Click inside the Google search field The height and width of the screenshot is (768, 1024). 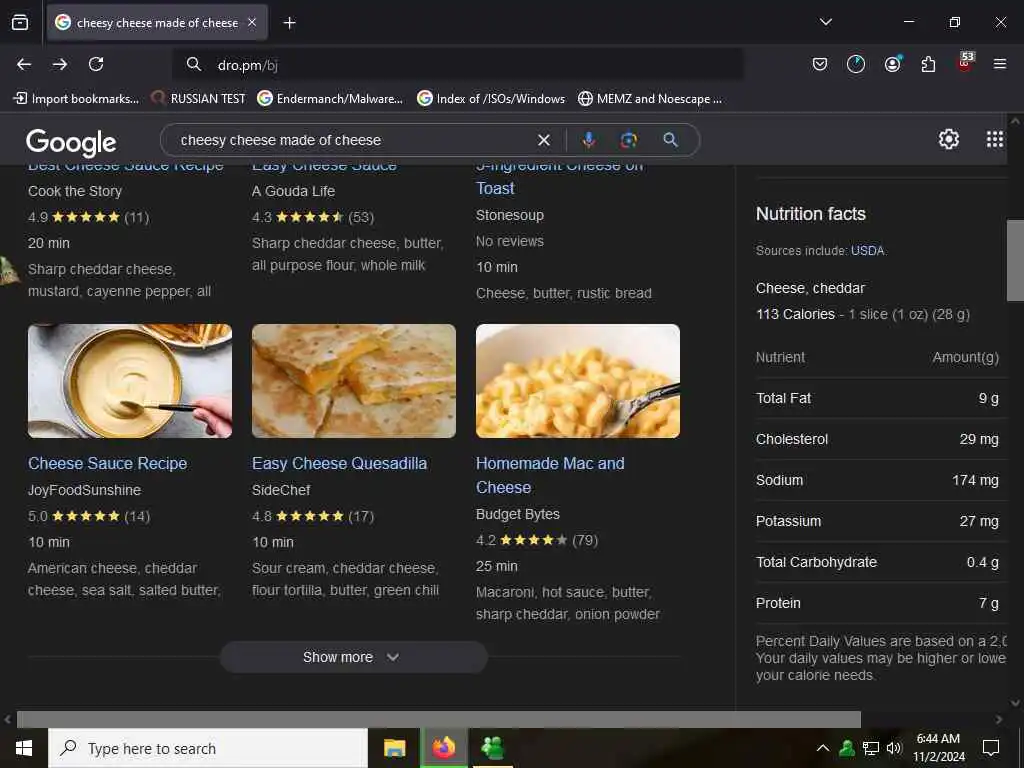pyautogui.click(x=353, y=140)
